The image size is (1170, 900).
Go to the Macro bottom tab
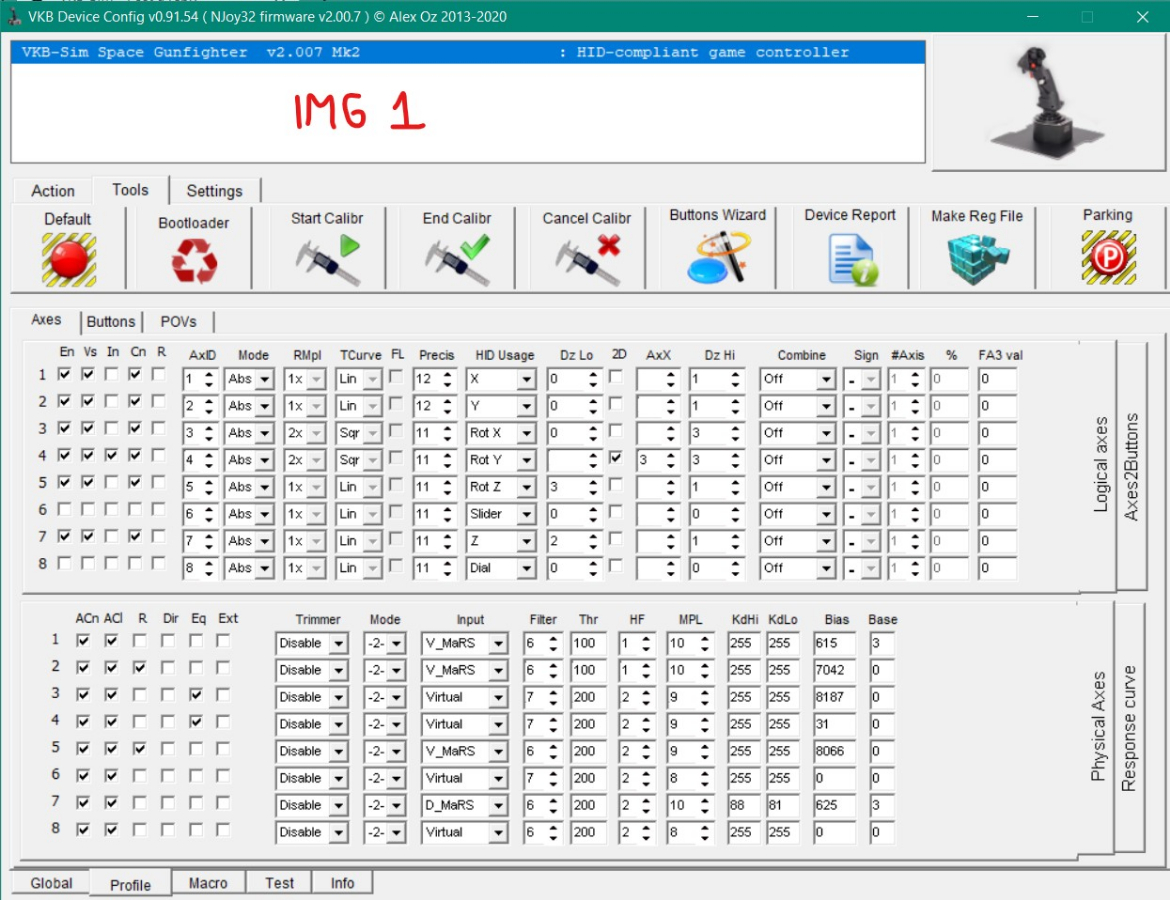coord(207,883)
